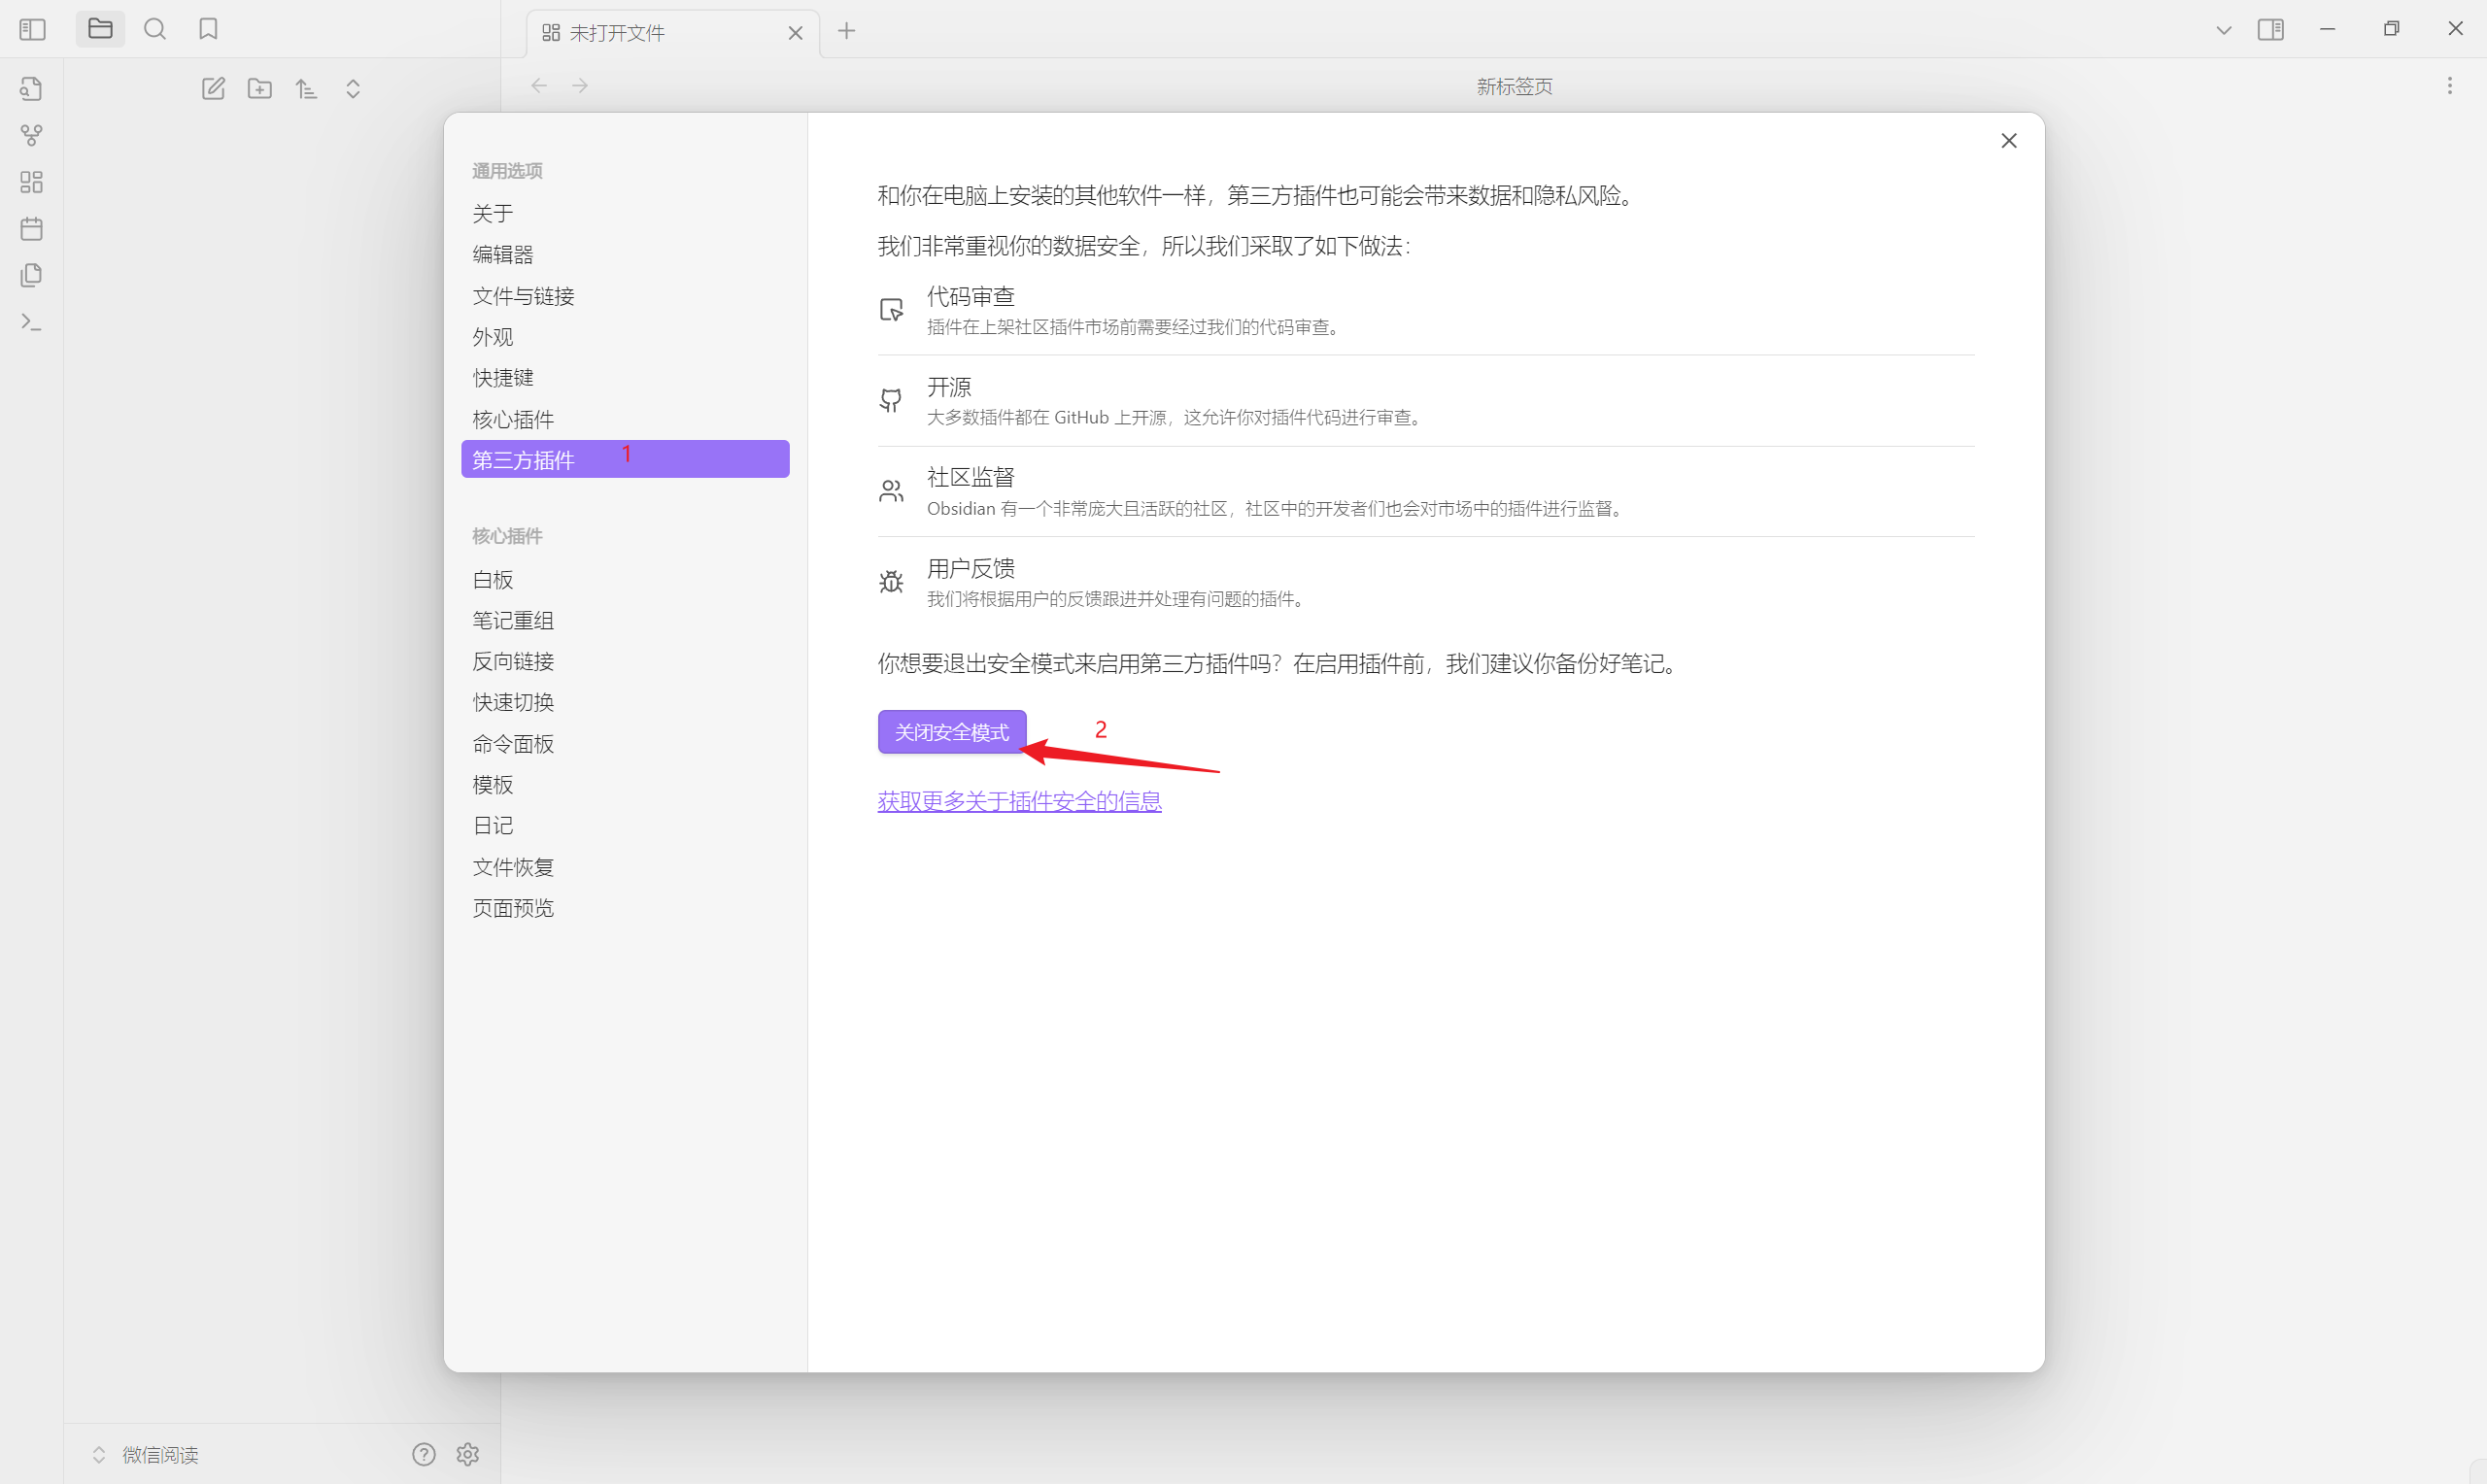
Task: Create a new folder icon
Action: click(260, 89)
